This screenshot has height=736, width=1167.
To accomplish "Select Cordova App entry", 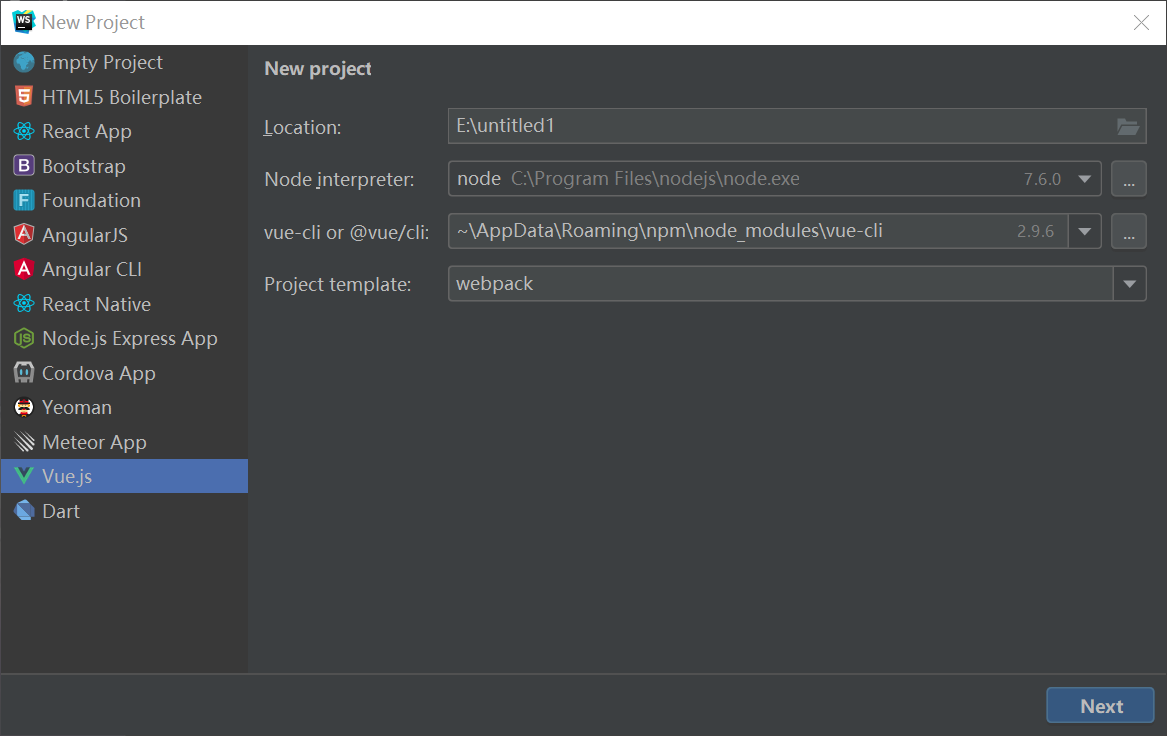I will [124, 373].
